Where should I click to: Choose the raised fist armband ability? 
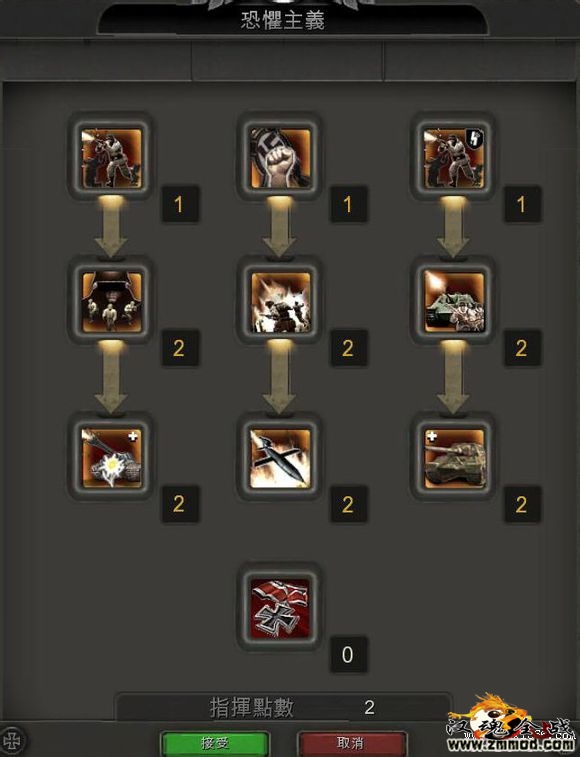280,157
